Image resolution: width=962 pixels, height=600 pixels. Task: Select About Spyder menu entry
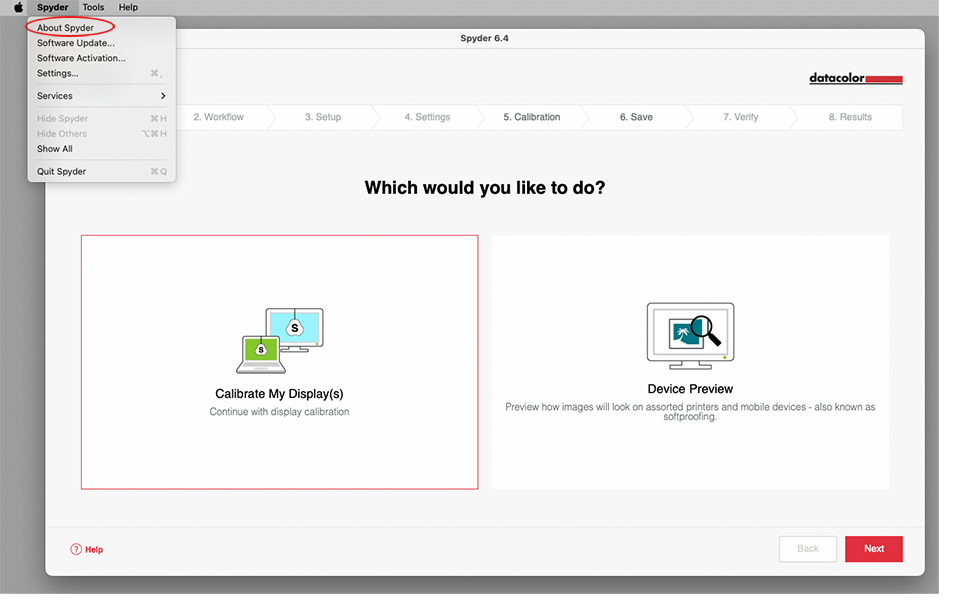tap(66, 28)
